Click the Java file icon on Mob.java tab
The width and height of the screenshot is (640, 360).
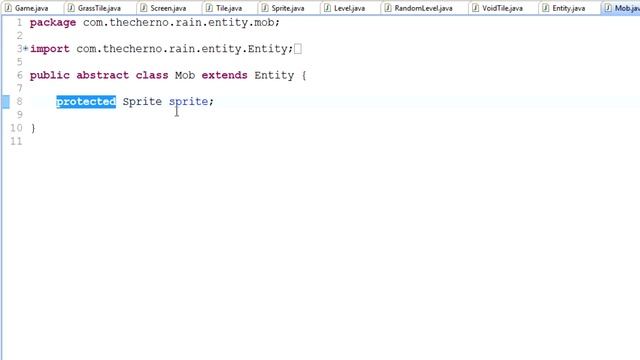tap(608, 8)
